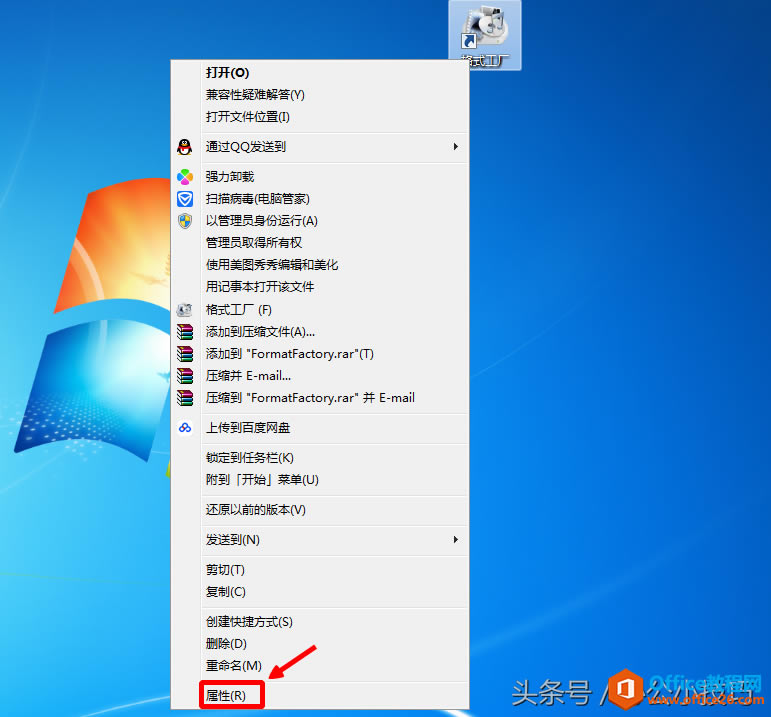771x717 pixels.
Task: Expand the 通过QQ发送到 submenu arrow
Action: (x=456, y=147)
